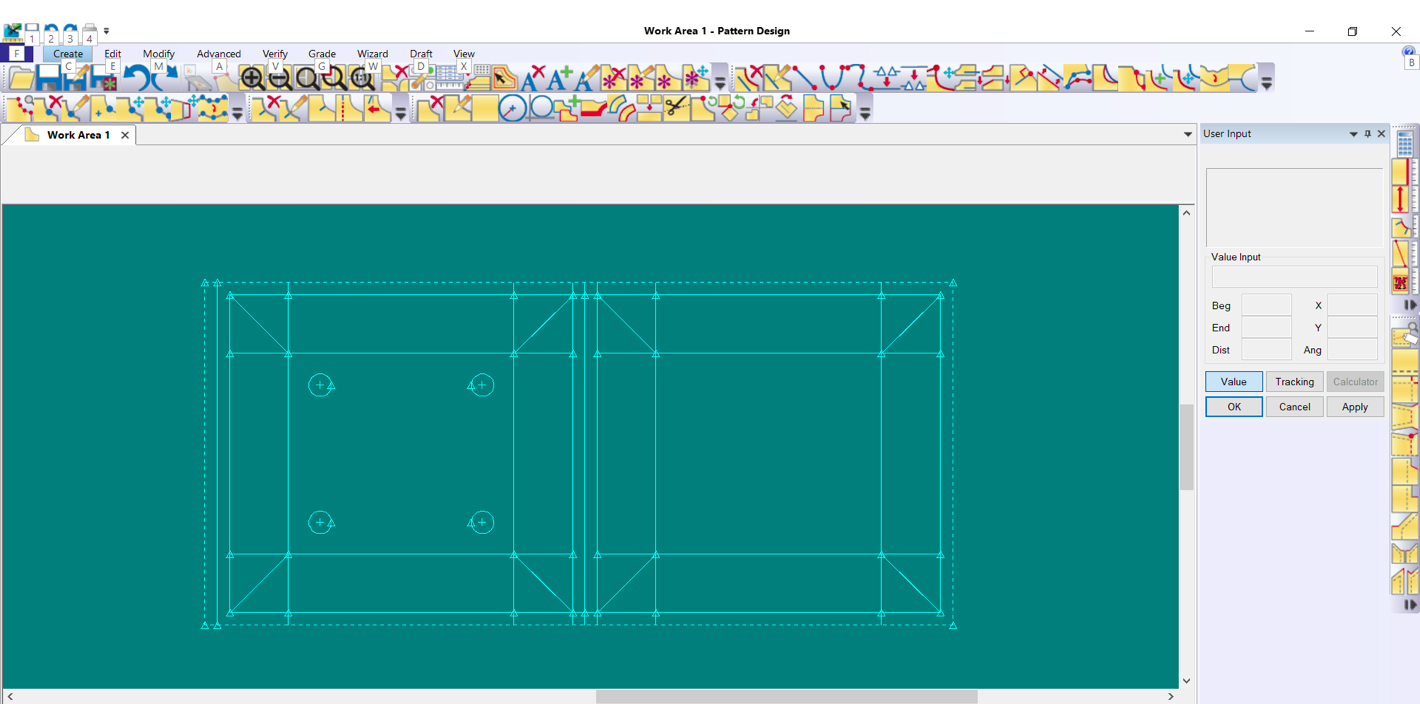The width and height of the screenshot is (1420, 704).
Task: Select the scissors cut piece tool
Action: coord(677,108)
